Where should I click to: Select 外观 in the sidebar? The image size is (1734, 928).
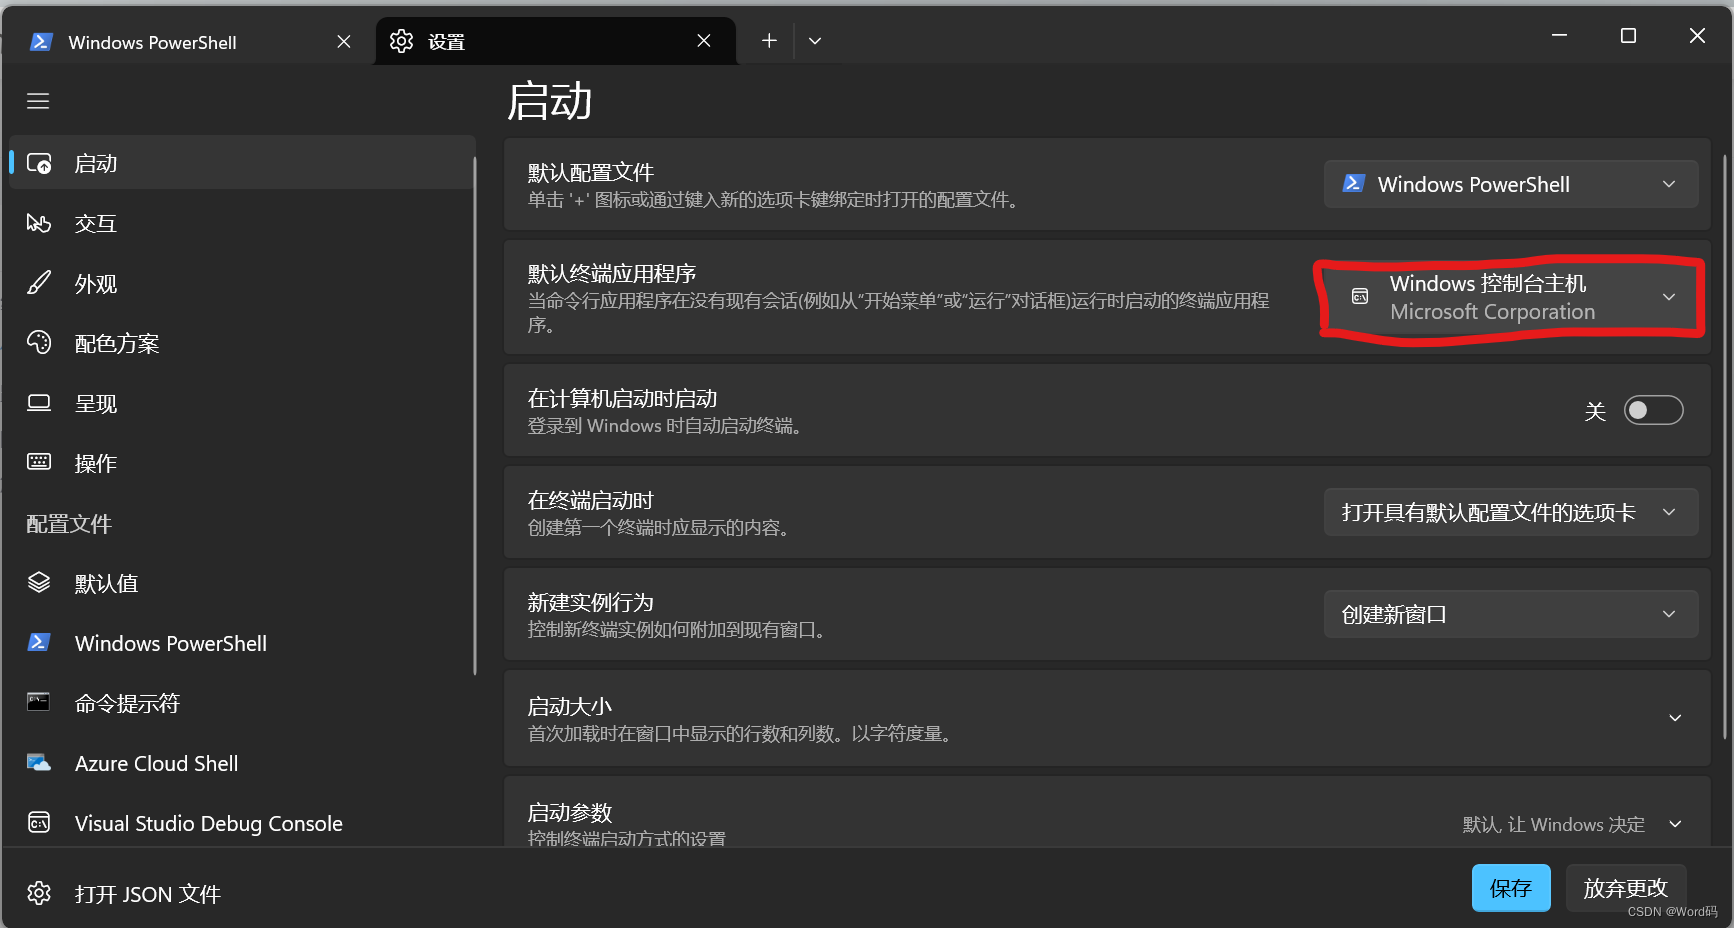click(242, 283)
